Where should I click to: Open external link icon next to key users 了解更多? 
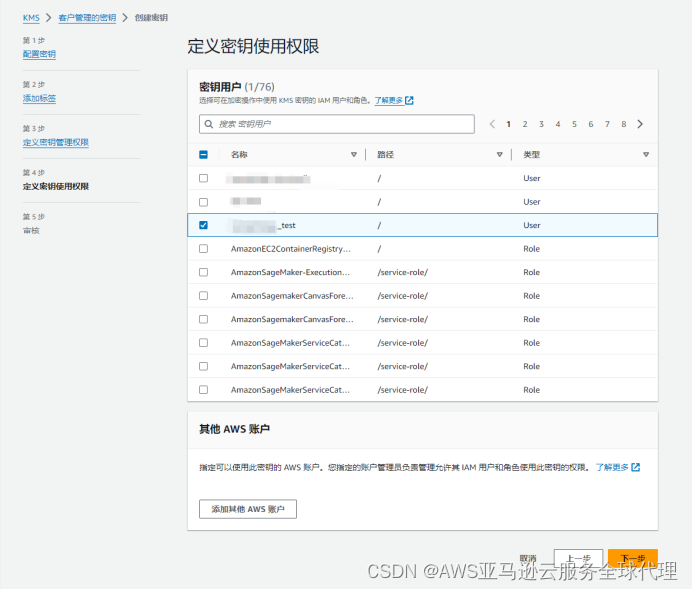click(409, 101)
